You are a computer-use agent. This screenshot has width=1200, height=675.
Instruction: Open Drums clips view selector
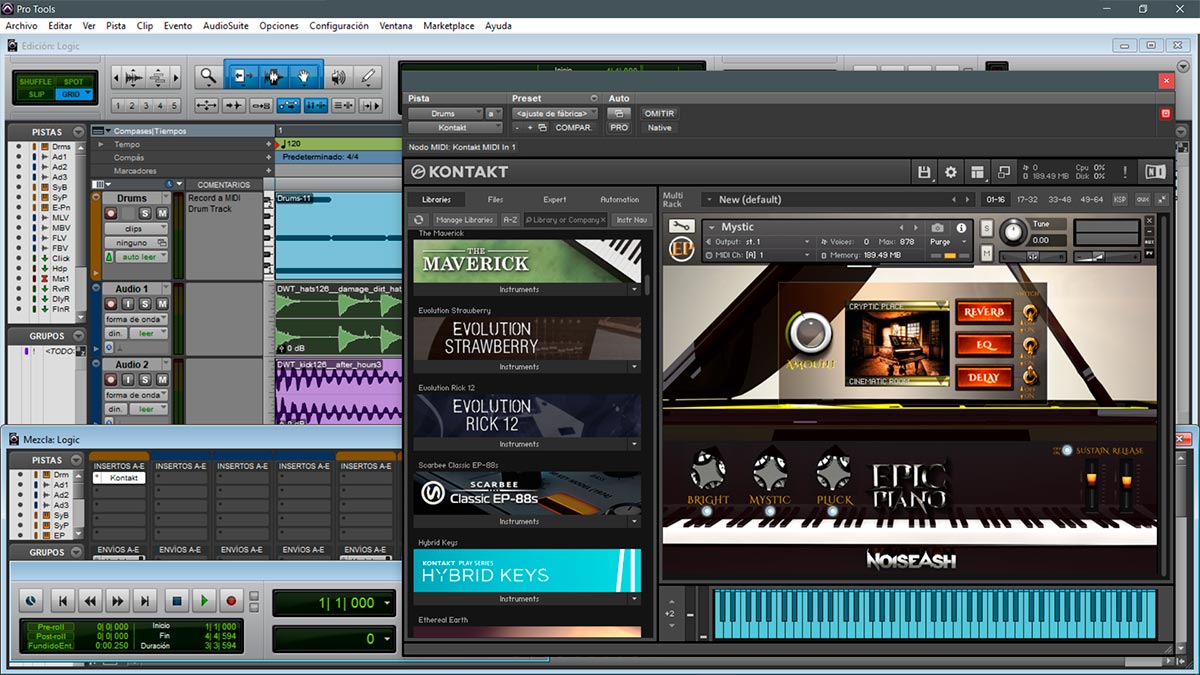point(136,229)
